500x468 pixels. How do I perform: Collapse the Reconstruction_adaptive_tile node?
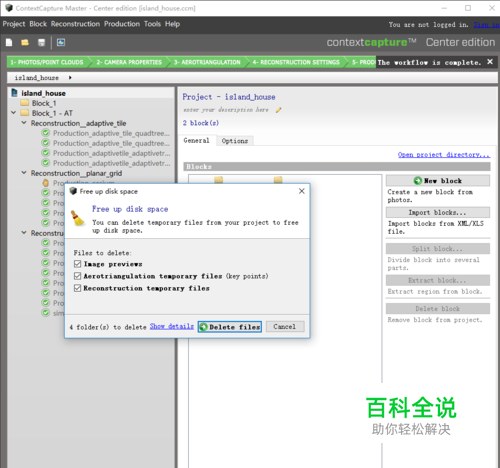[24, 123]
